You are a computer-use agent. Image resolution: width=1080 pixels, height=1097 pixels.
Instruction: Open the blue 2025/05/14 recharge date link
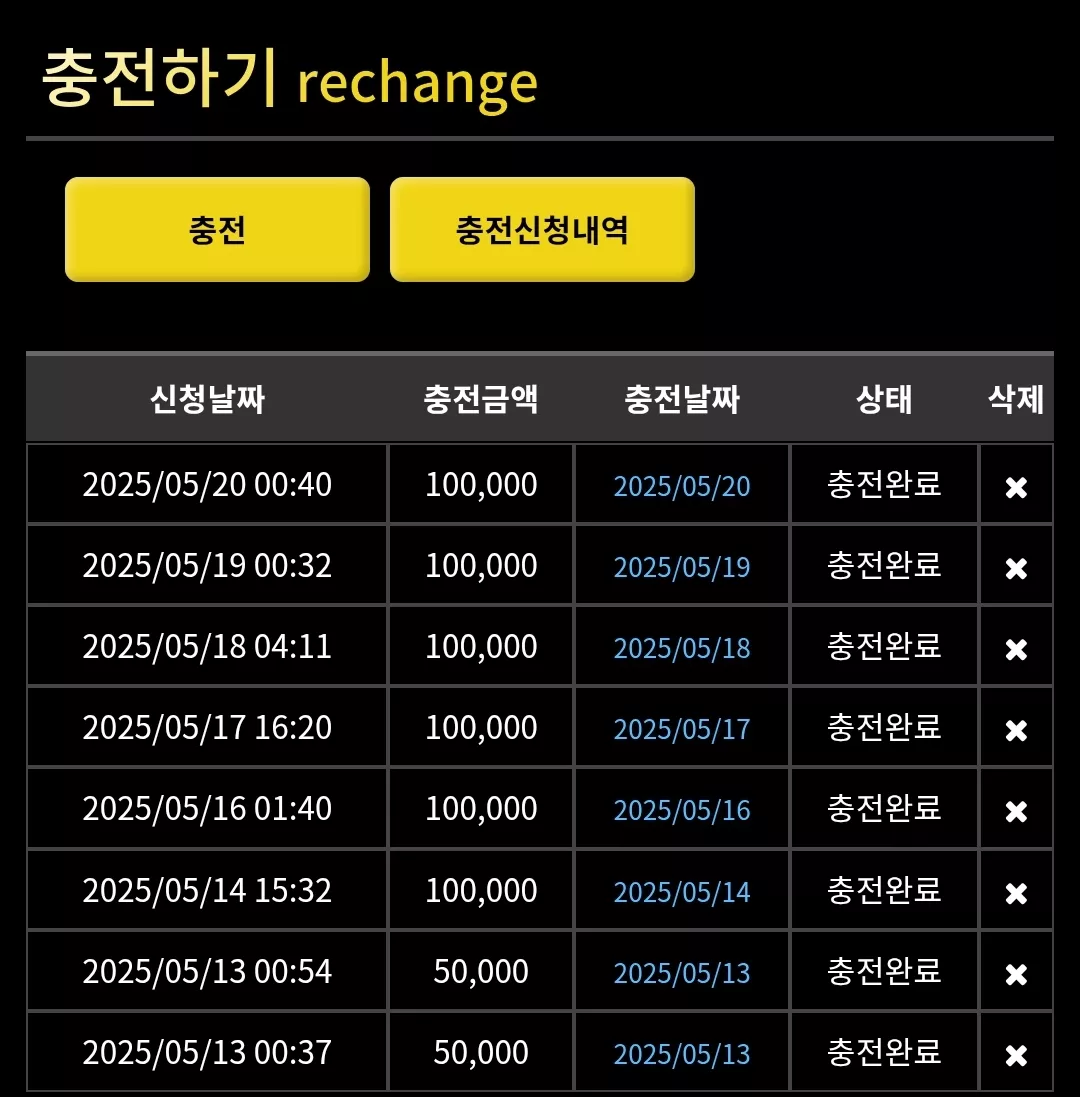682,893
